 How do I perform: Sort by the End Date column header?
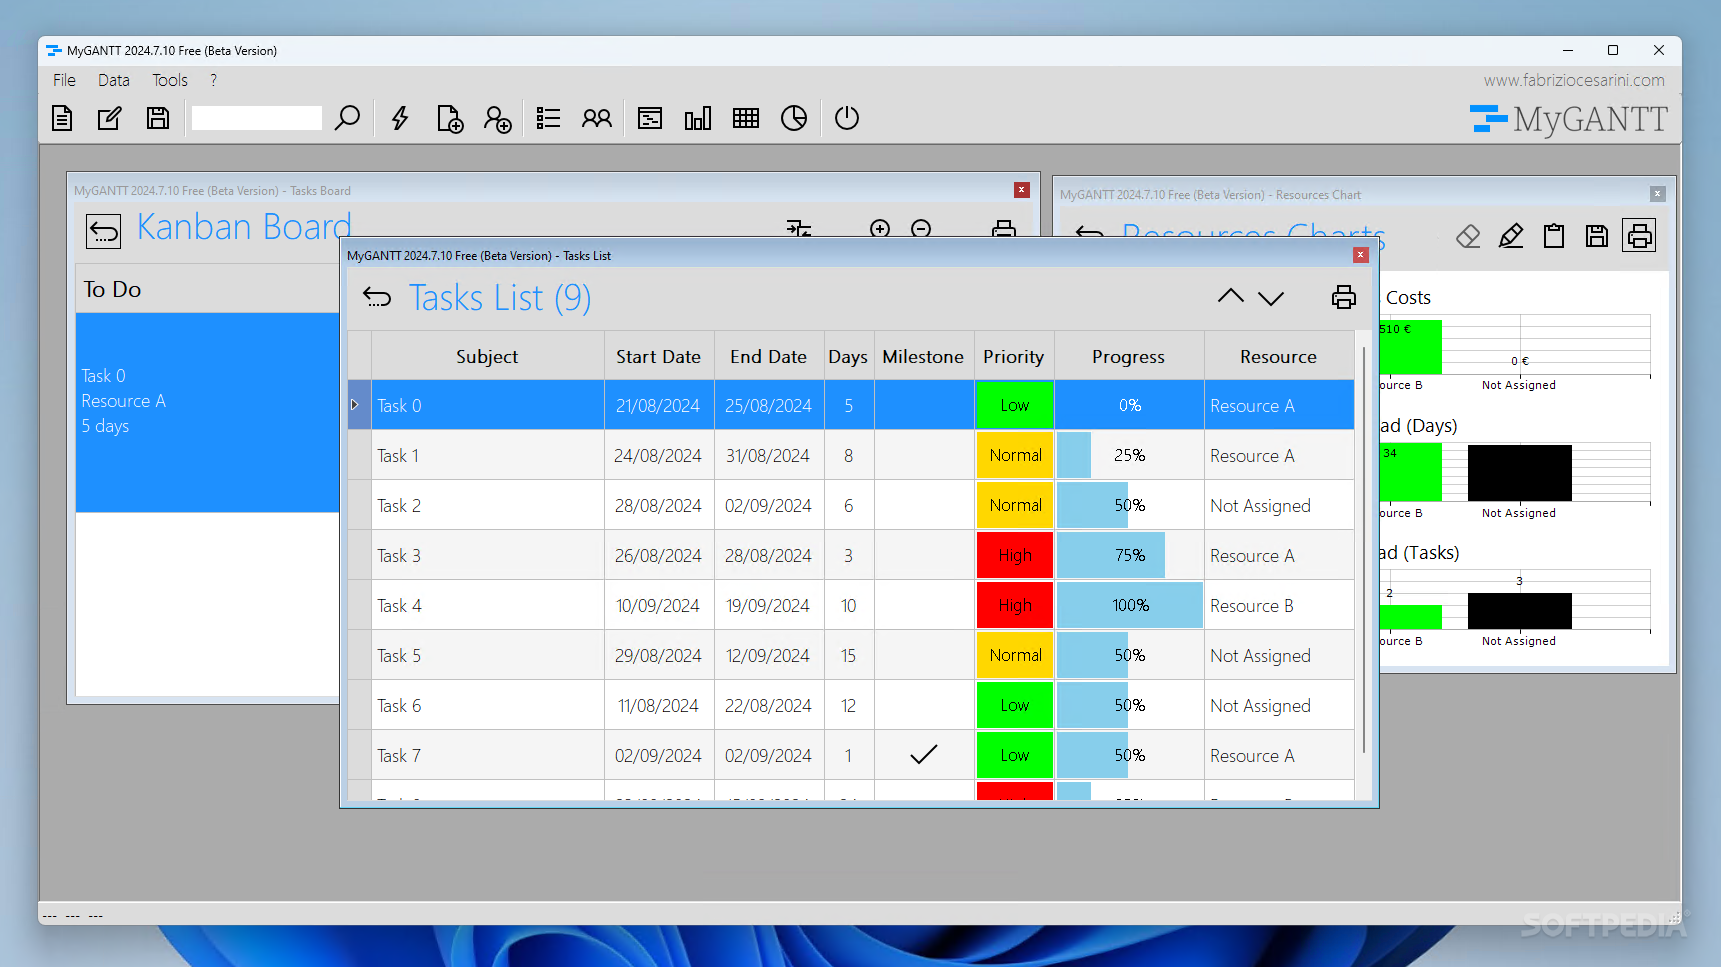tap(768, 356)
